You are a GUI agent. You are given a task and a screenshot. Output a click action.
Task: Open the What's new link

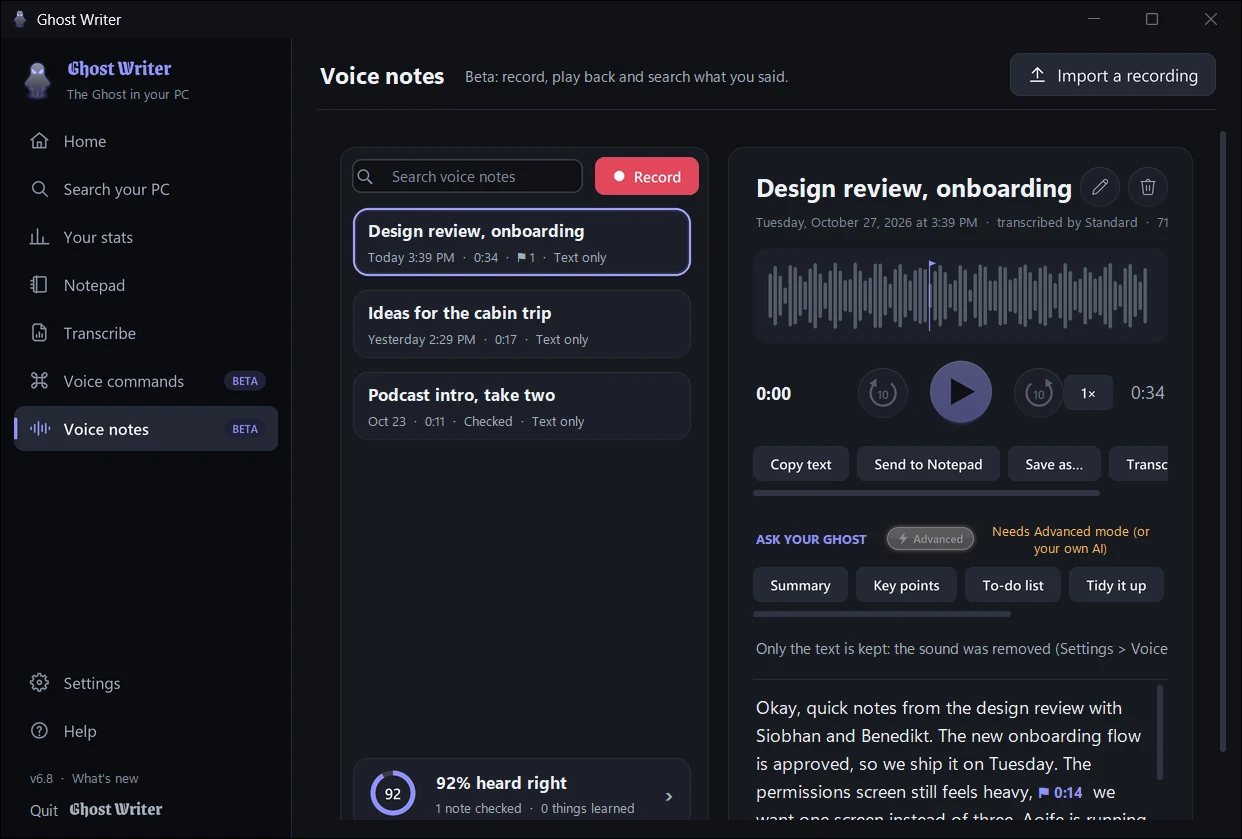coord(105,778)
